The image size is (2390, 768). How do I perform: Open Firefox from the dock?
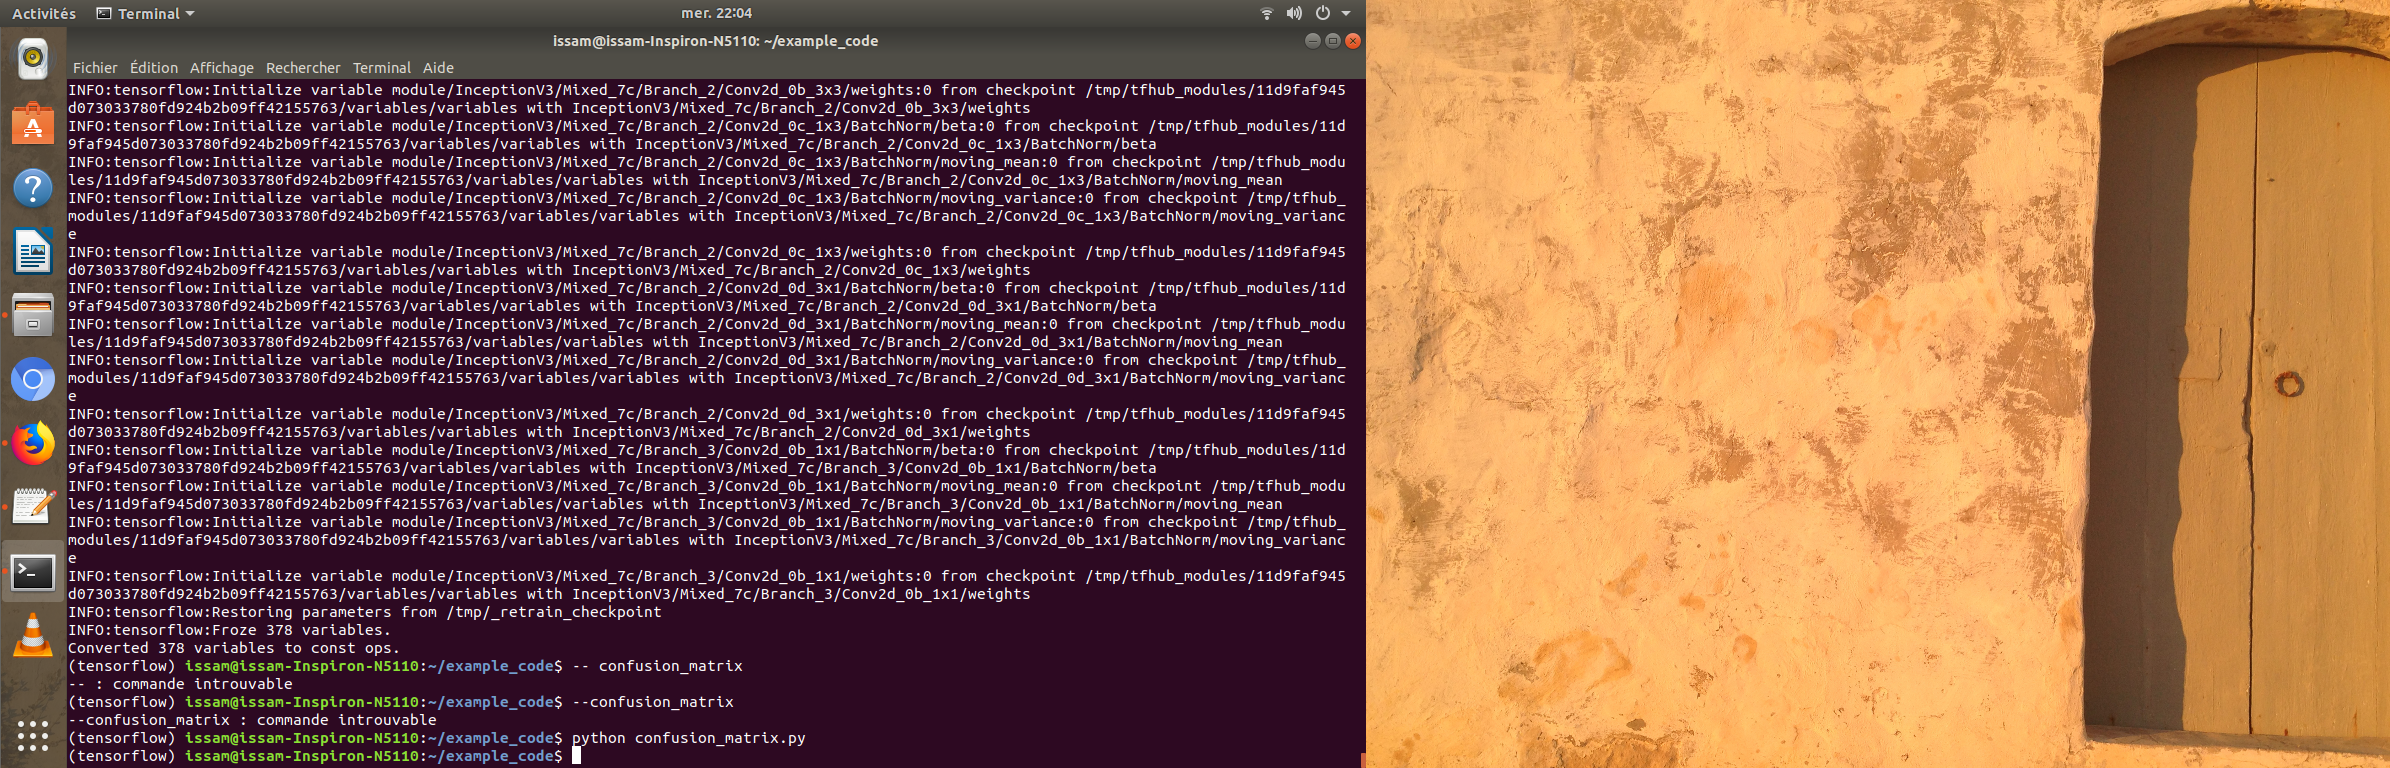33,444
